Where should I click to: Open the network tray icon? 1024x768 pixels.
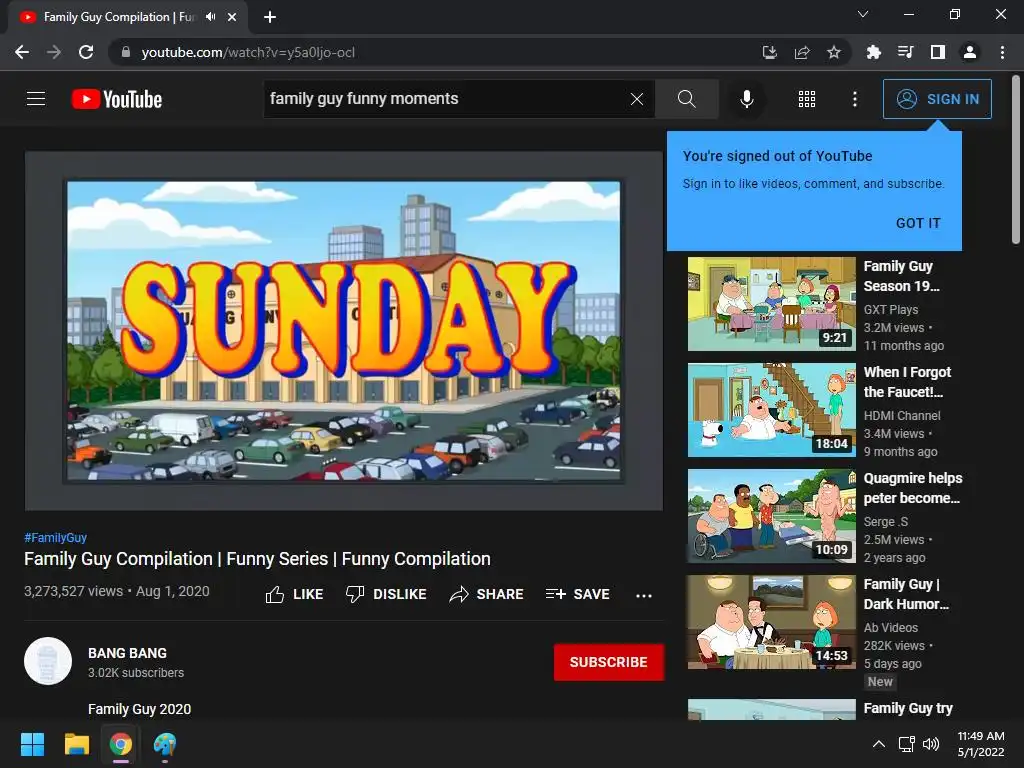pyautogui.click(x=906, y=744)
